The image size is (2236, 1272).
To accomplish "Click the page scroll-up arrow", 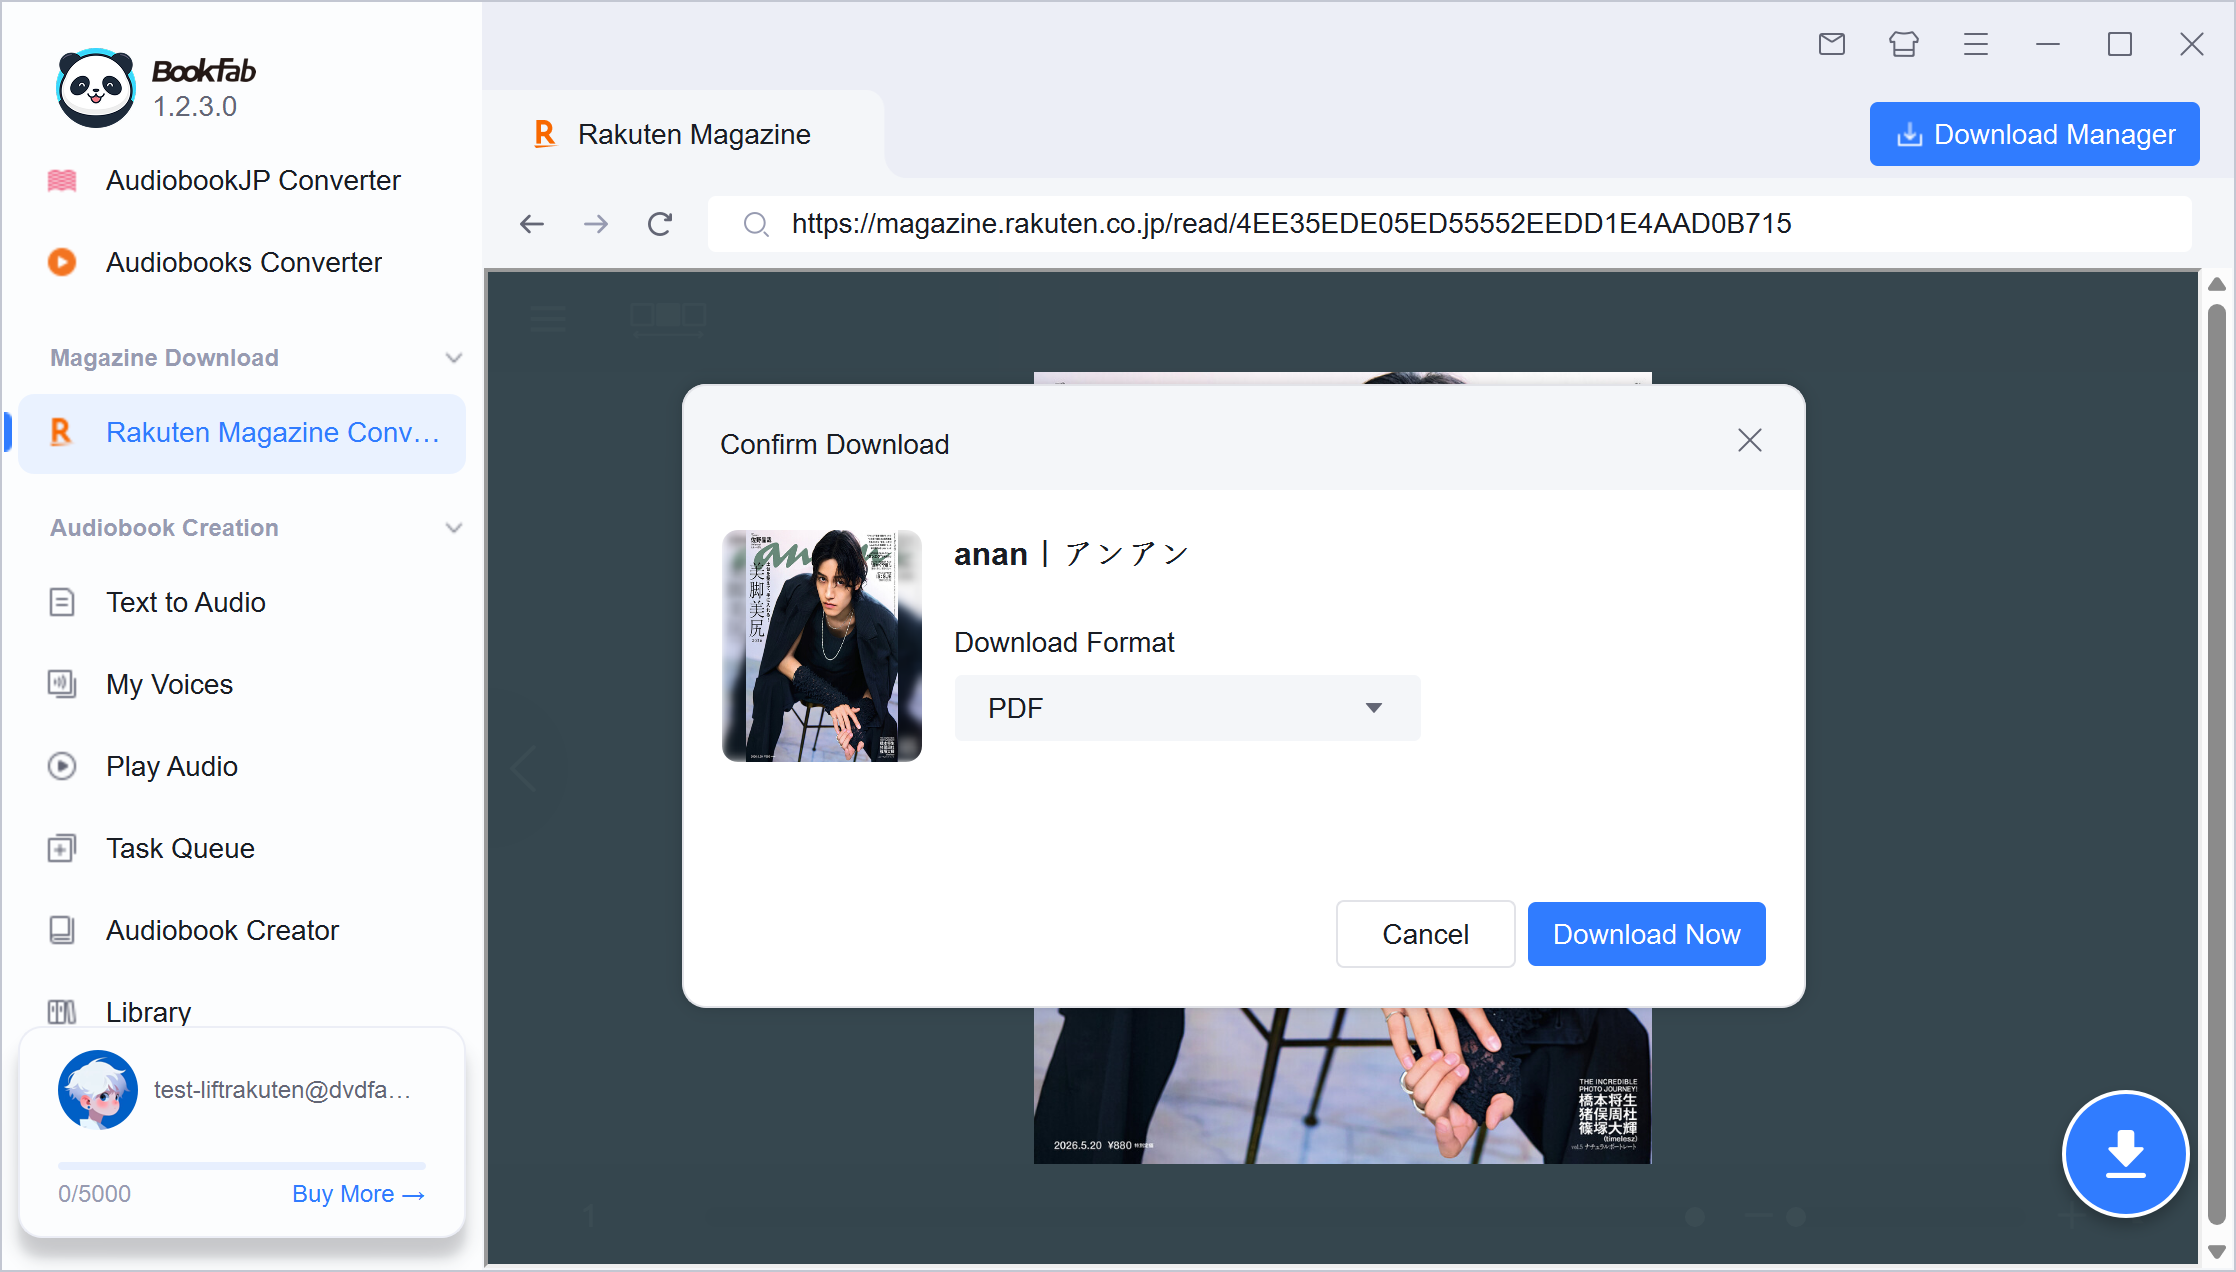I will click(2217, 285).
